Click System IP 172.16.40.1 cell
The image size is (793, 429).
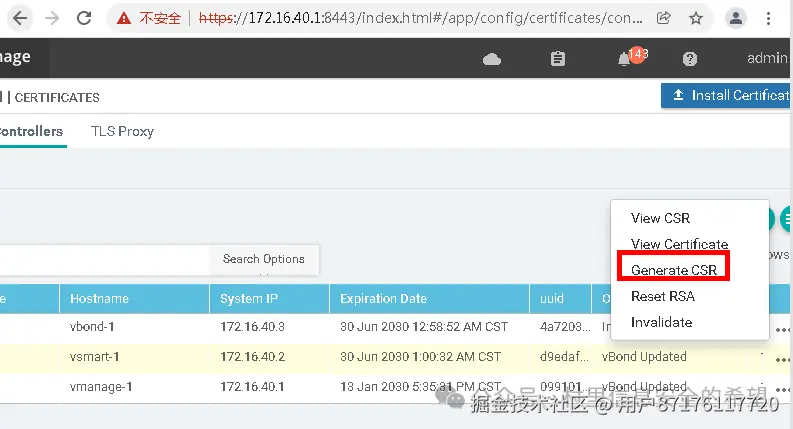click(x=252, y=387)
